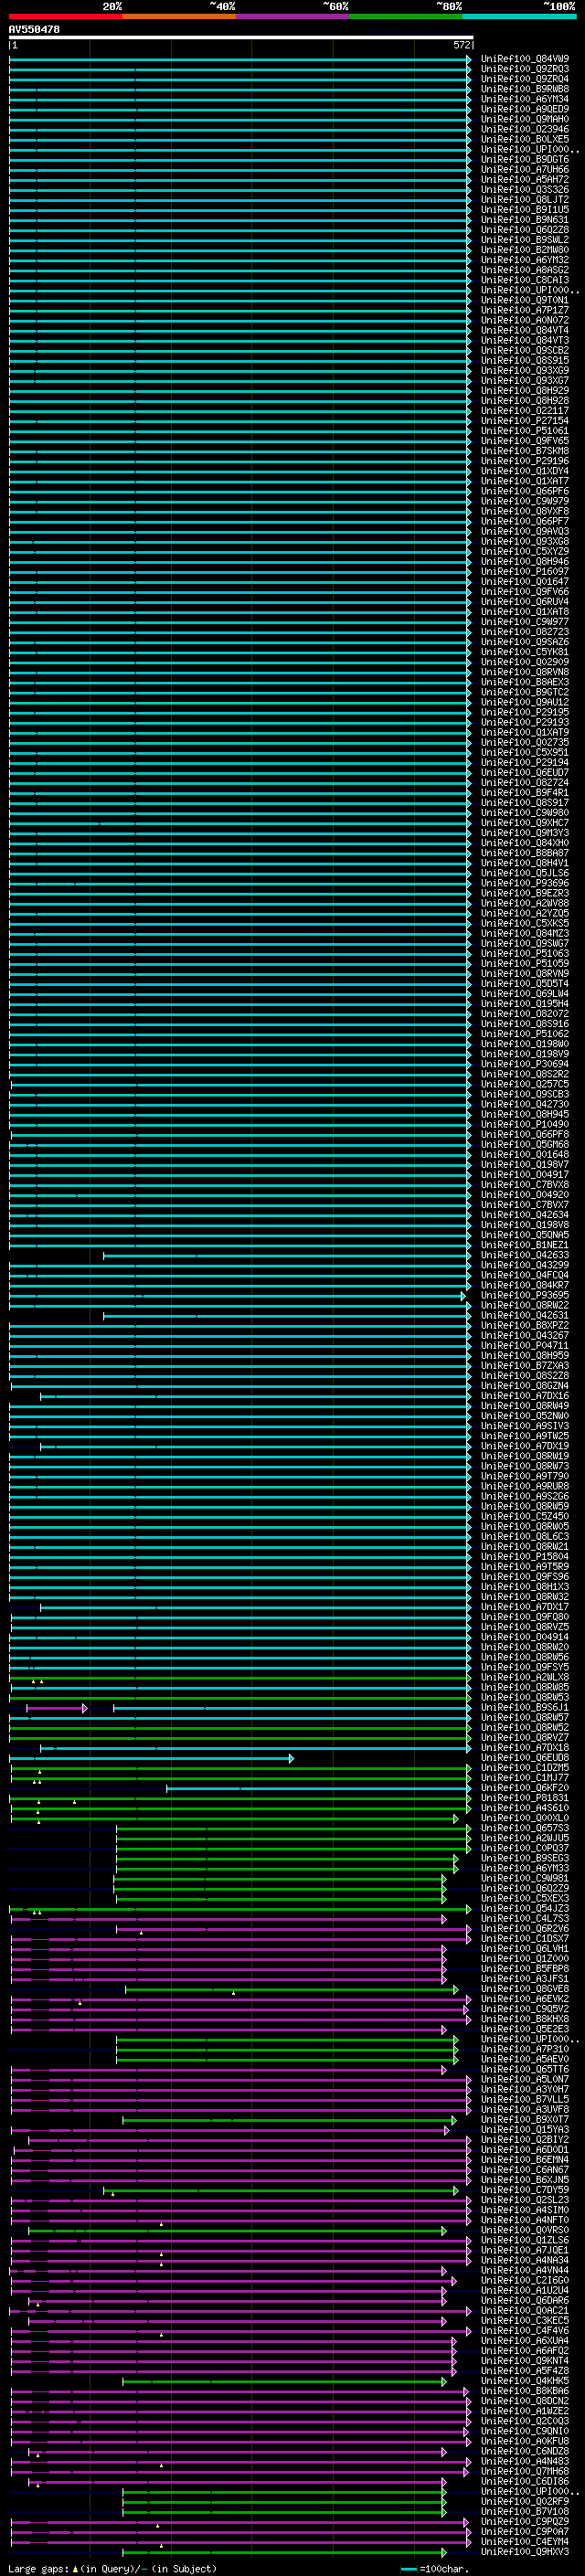The height and width of the screenshot is (2576, 585).
Task: Click the UniRef100_A8ASG2 entry
Action: coord(525,270)
